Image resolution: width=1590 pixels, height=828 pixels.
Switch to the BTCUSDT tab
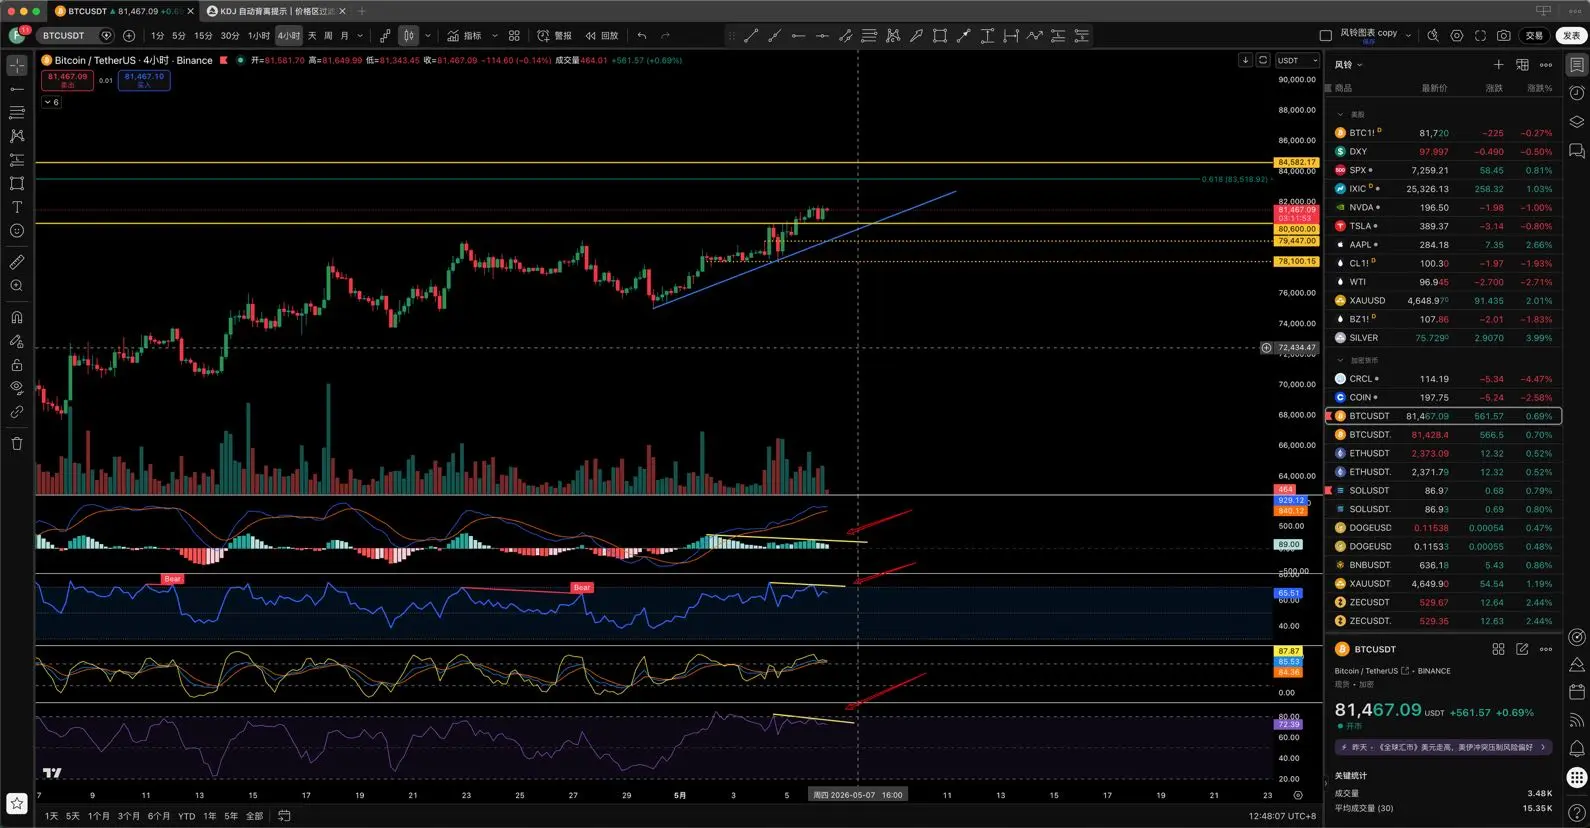(x=123, y=11)
